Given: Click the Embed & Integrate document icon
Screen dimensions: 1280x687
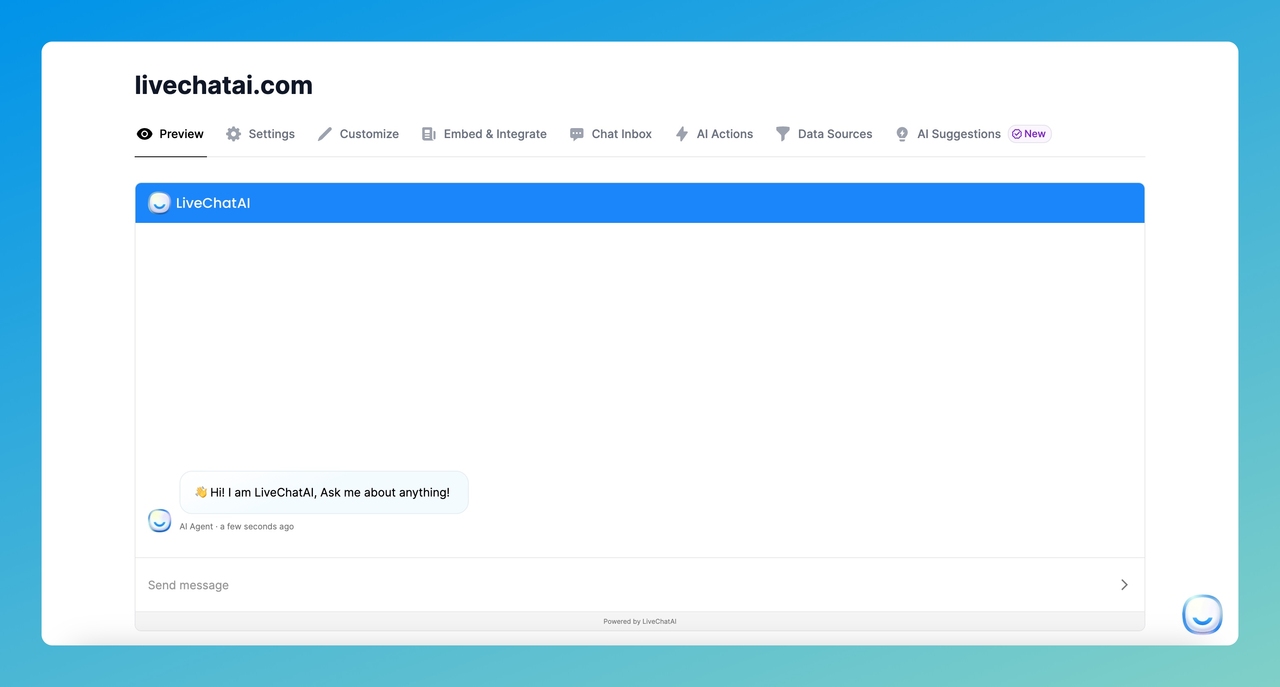Looking at the screenshot, I should (x=429, y=134).
